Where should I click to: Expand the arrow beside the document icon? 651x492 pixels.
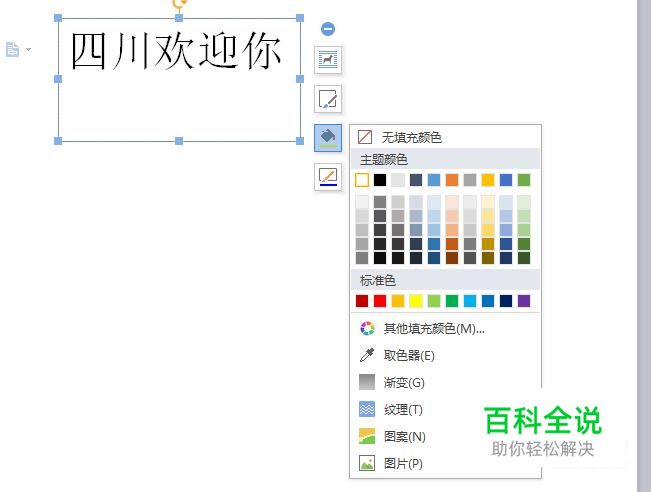(x=28, y=50)
